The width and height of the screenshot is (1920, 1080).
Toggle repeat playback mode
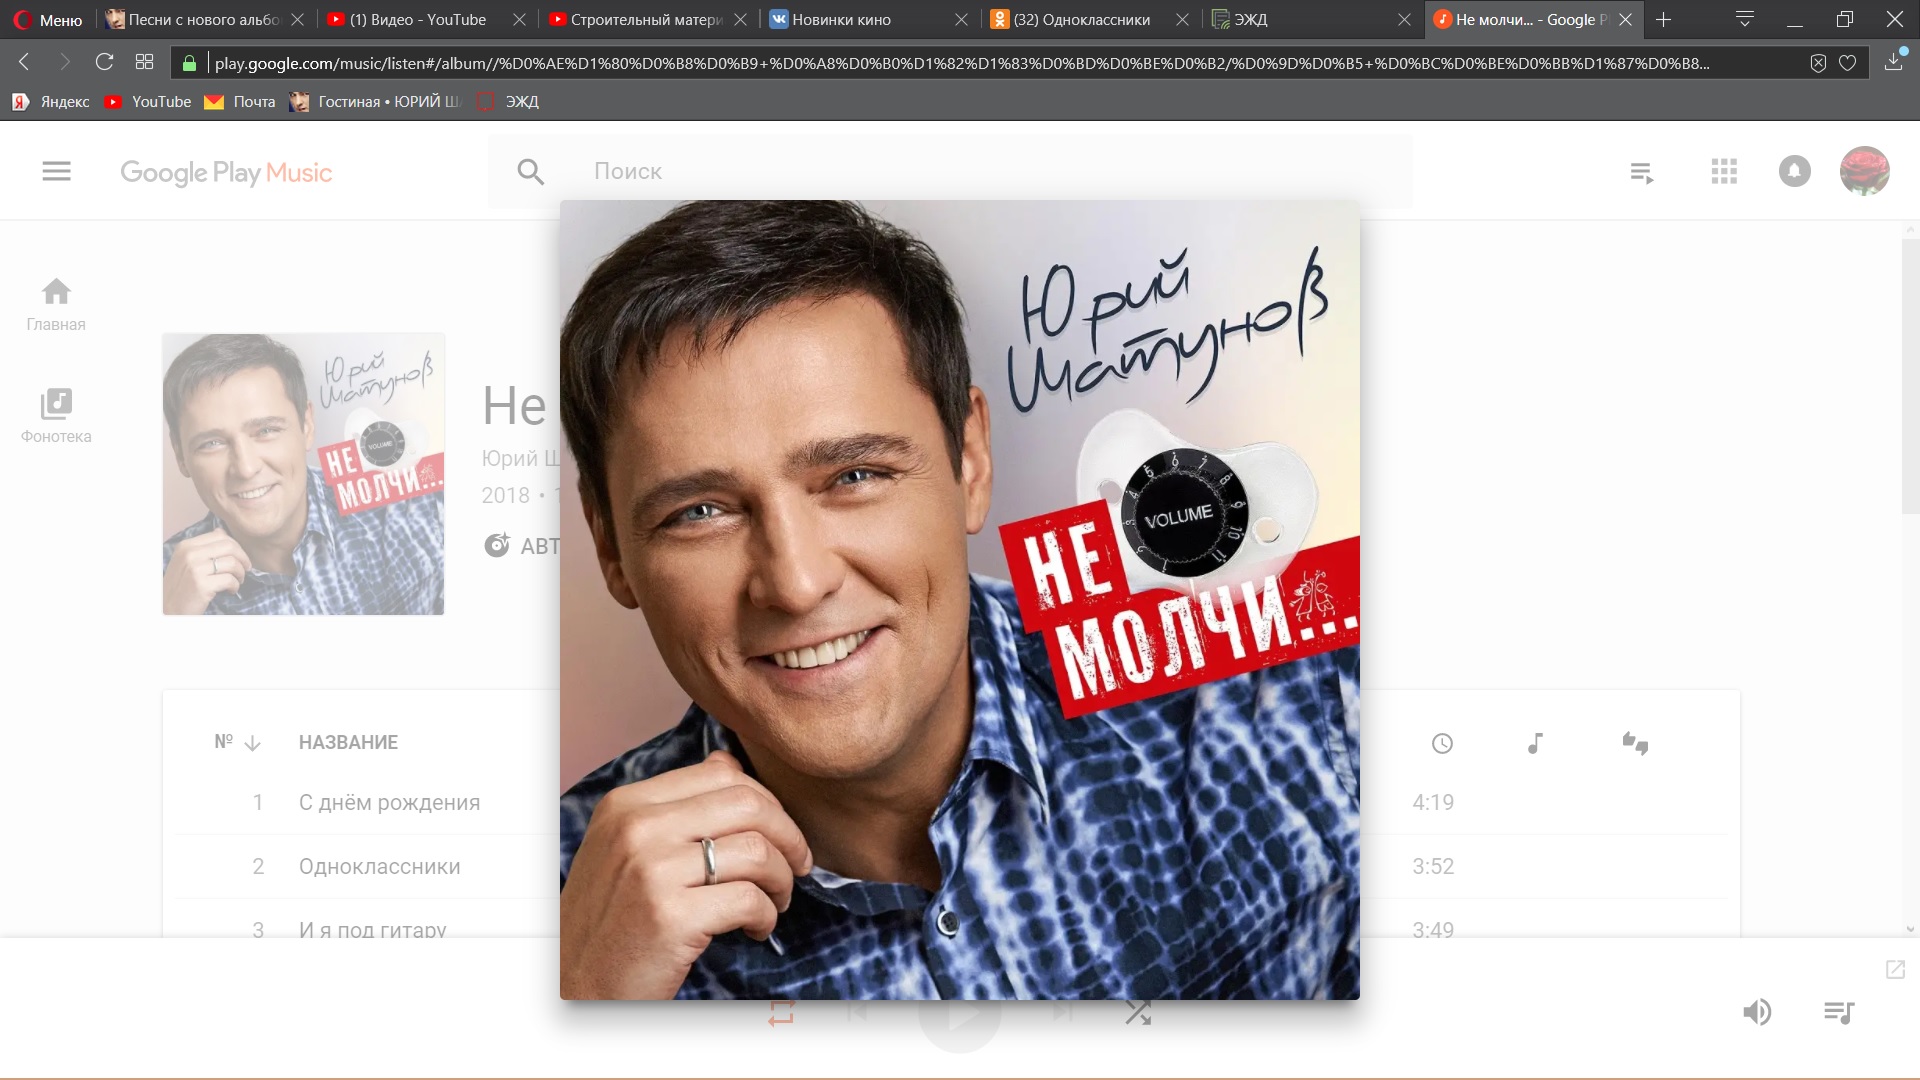click(781, 1012)
